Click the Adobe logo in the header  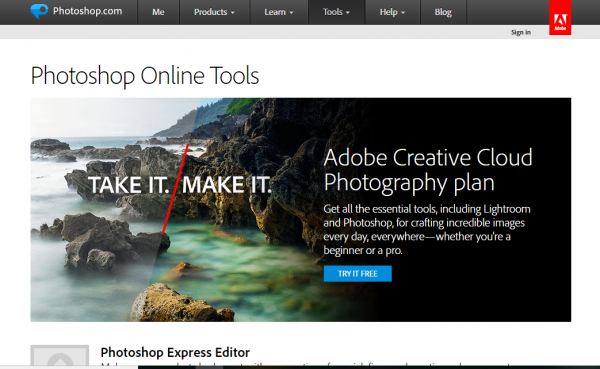pyautogui.click(x=560, y=18)
